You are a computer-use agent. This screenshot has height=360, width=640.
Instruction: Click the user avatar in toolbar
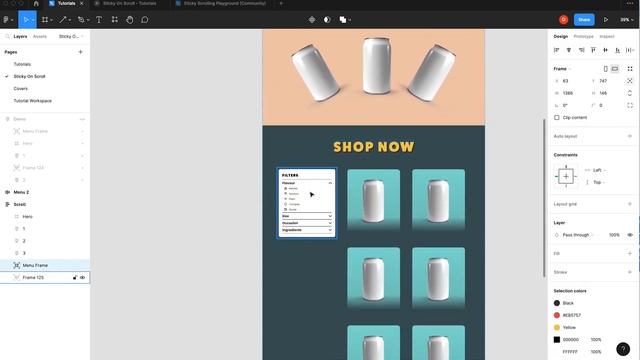564,20
